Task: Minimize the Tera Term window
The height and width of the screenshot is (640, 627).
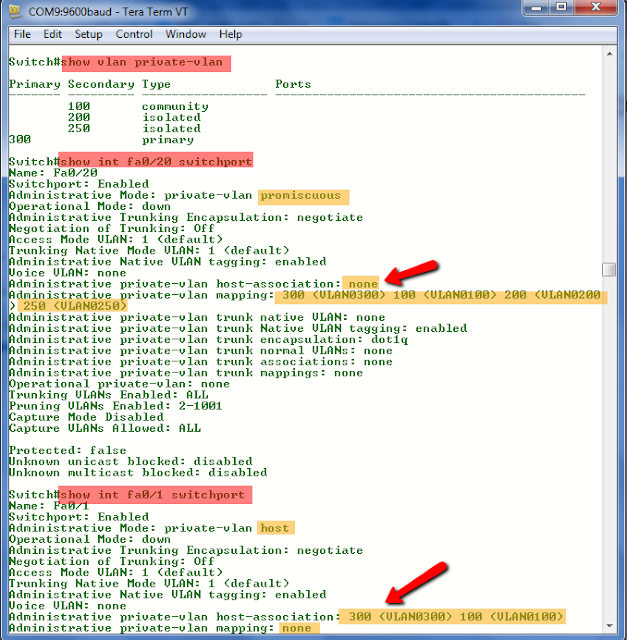Action: [x=536, y=7]
